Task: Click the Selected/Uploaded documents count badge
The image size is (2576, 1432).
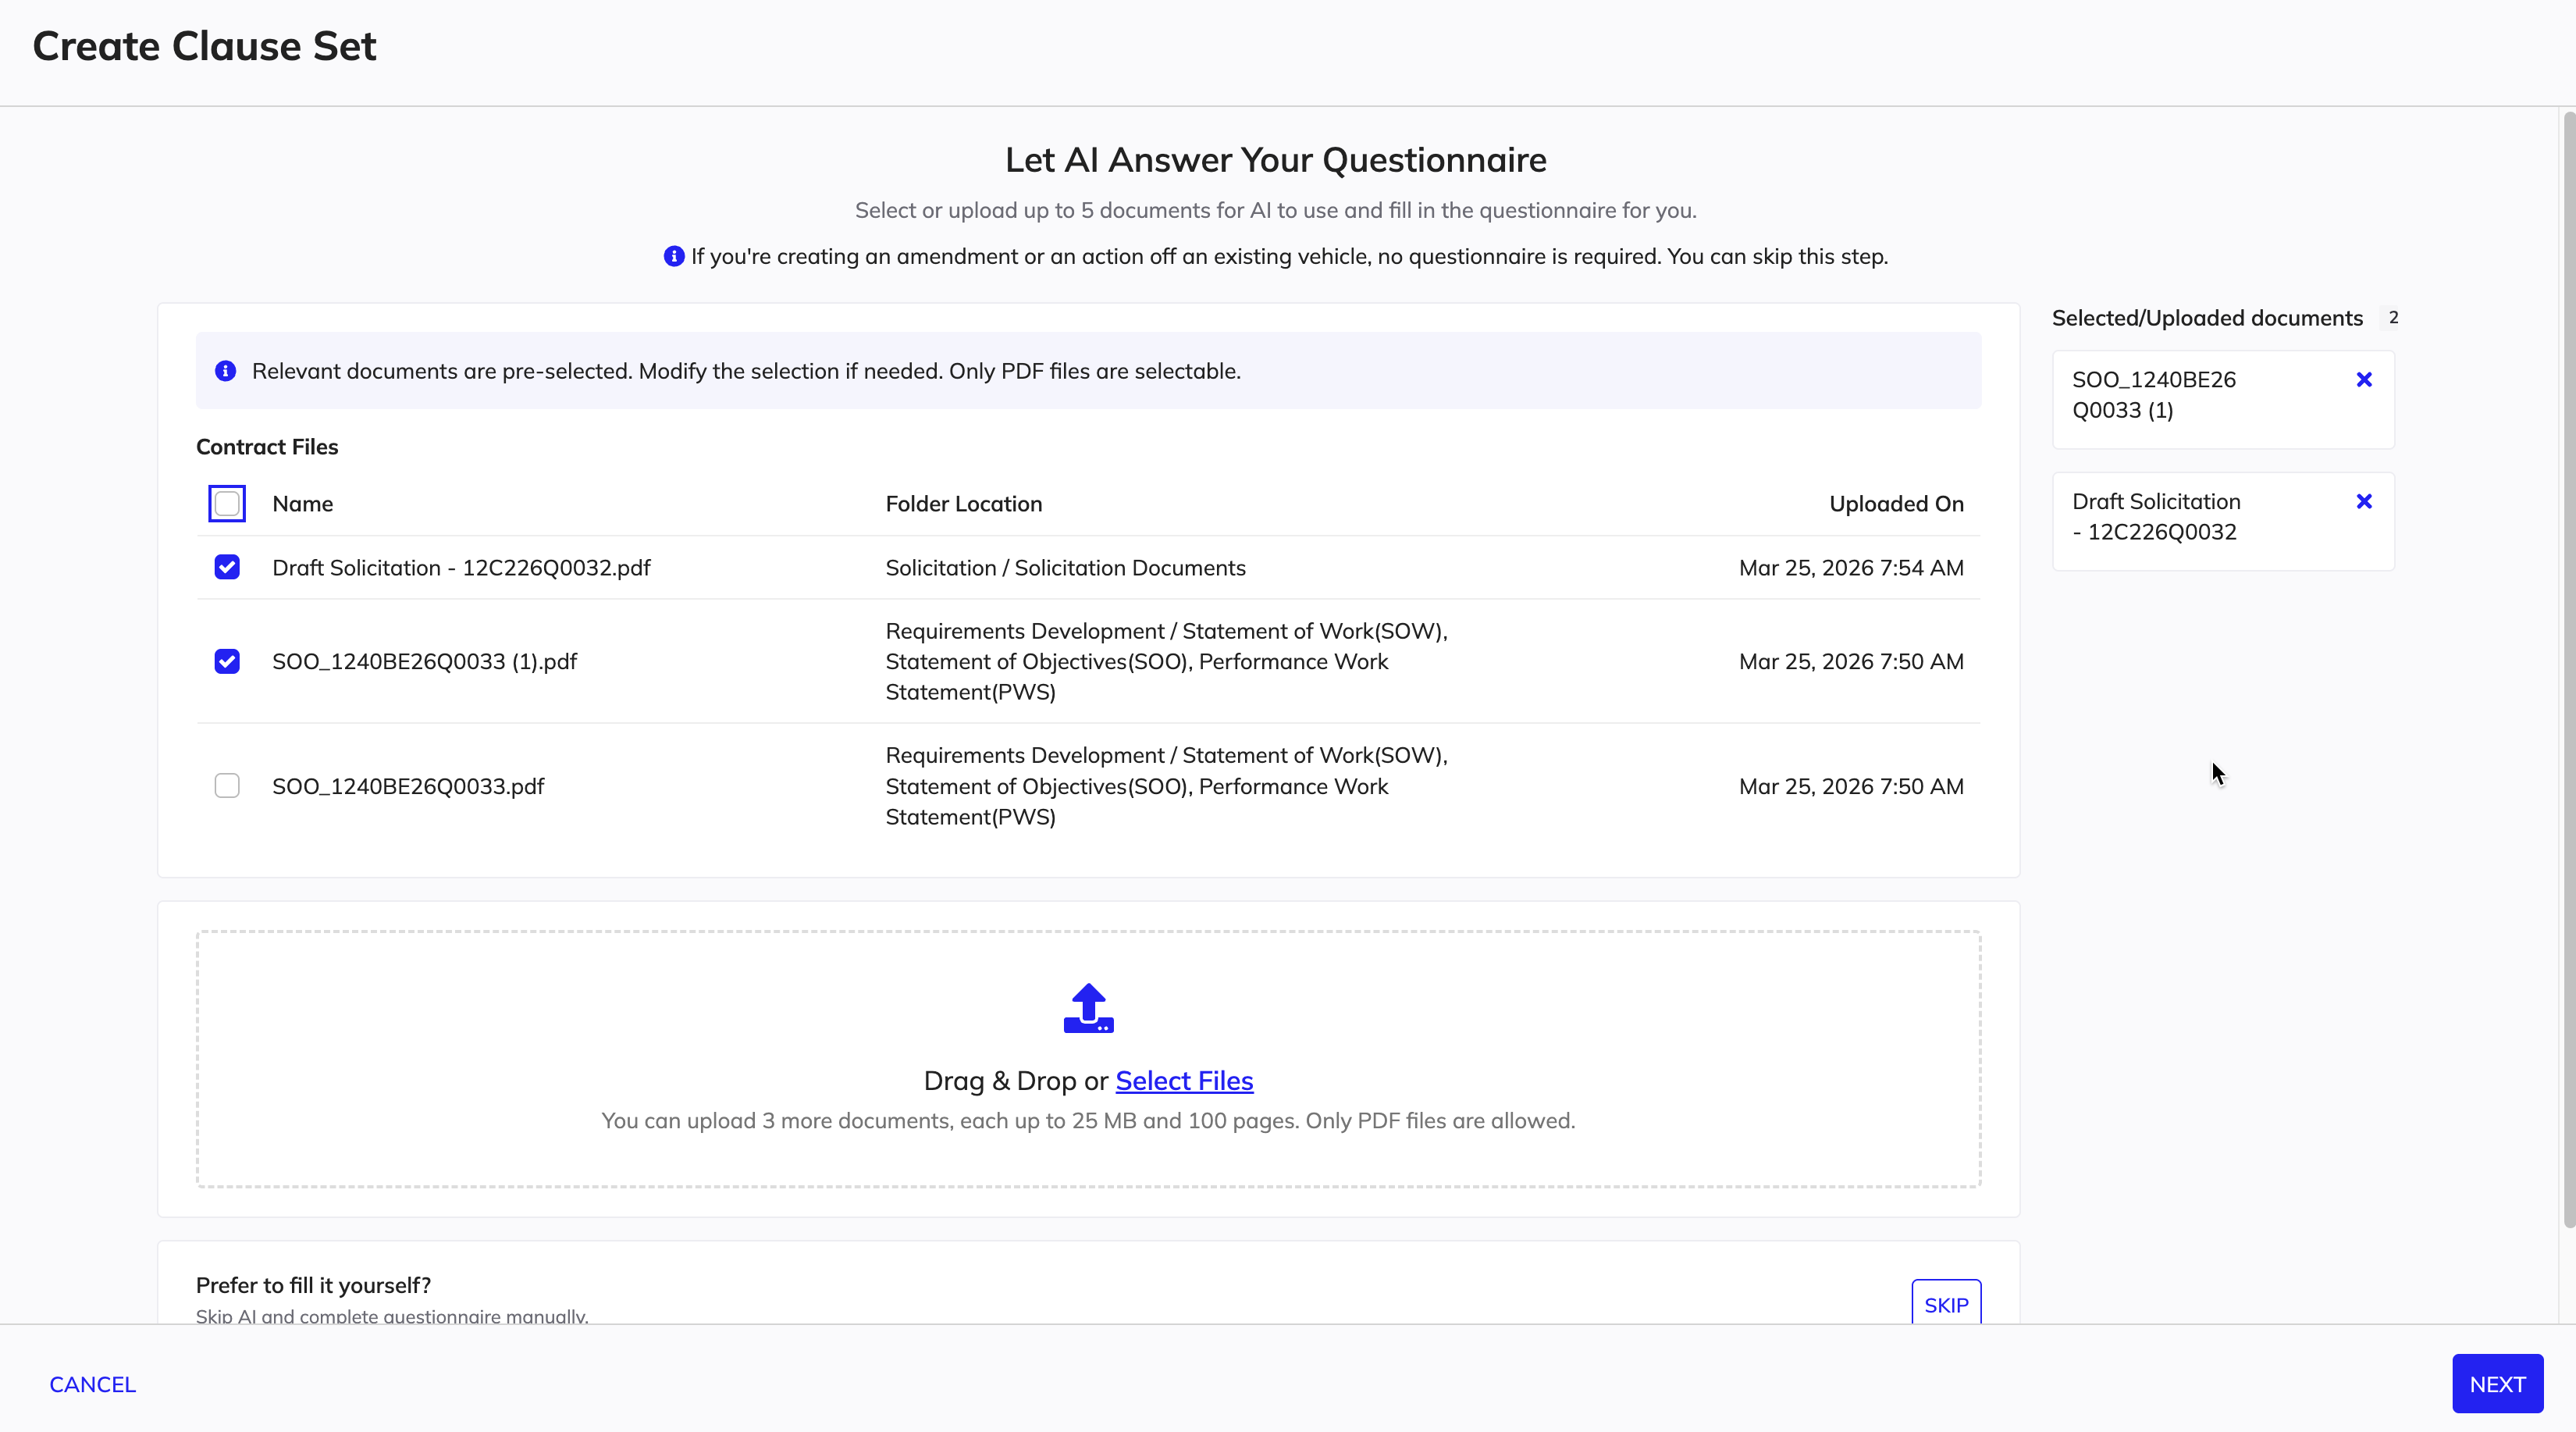Action: pos(2393,317)
